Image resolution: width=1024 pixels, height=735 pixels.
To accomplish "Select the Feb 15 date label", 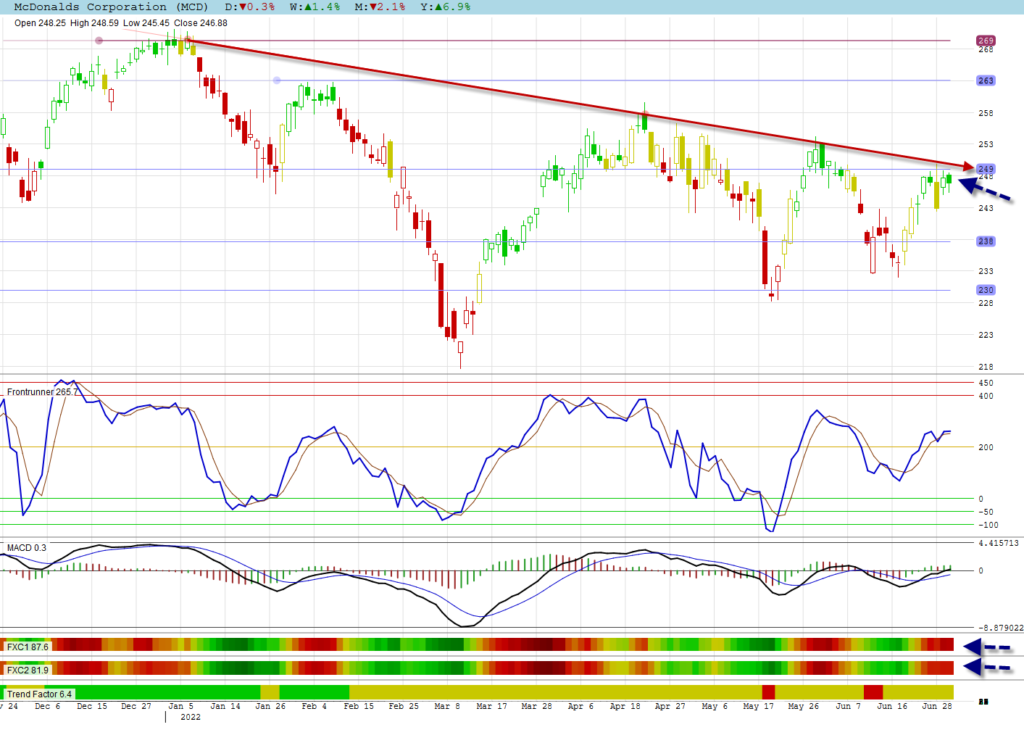I will pyautogui.click(x=359, y=706).
